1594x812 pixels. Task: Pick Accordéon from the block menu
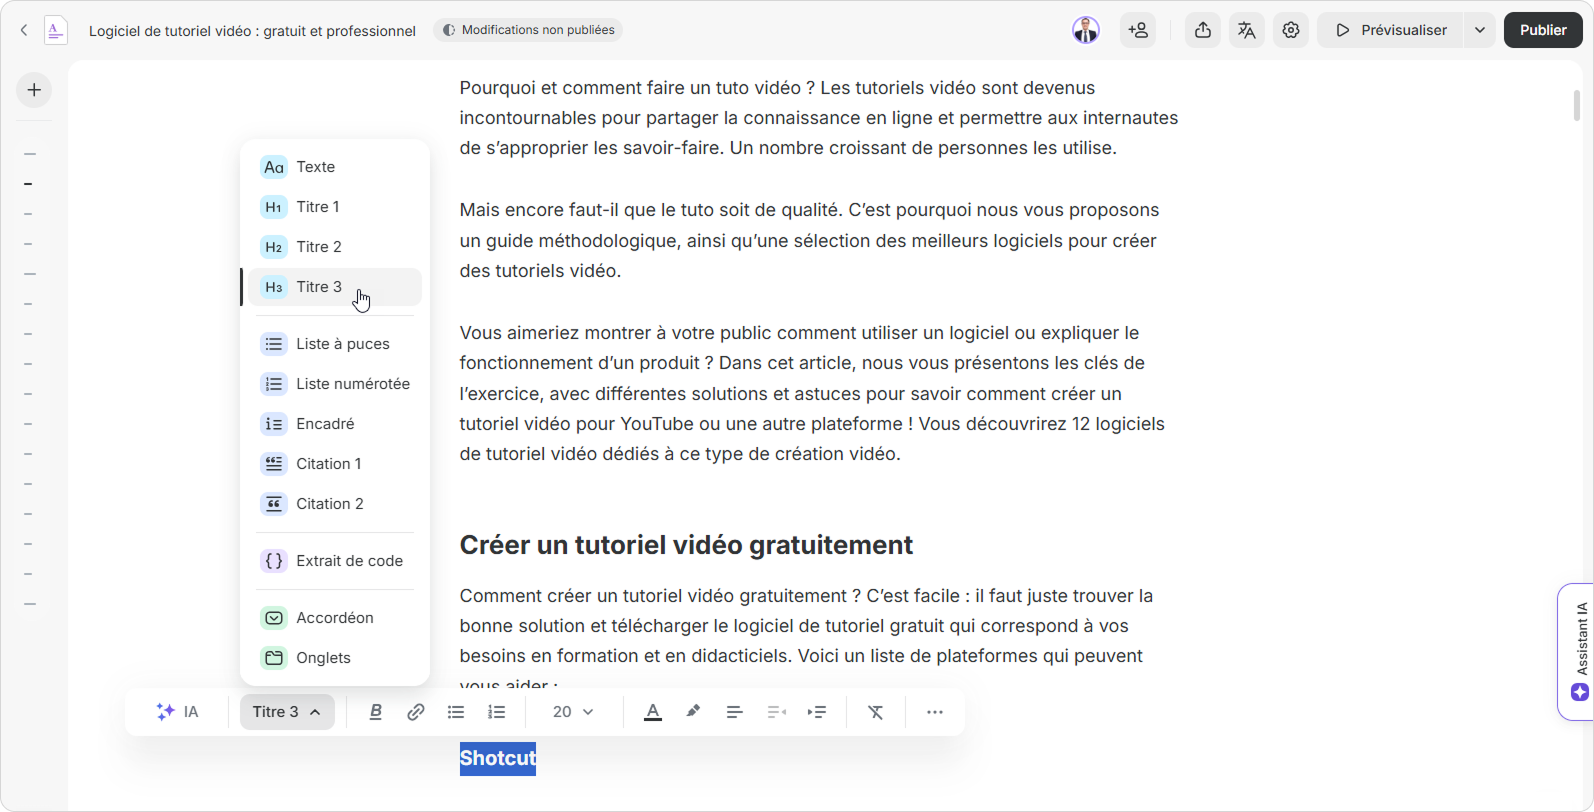pyautogui.click(x=334, y=618)
